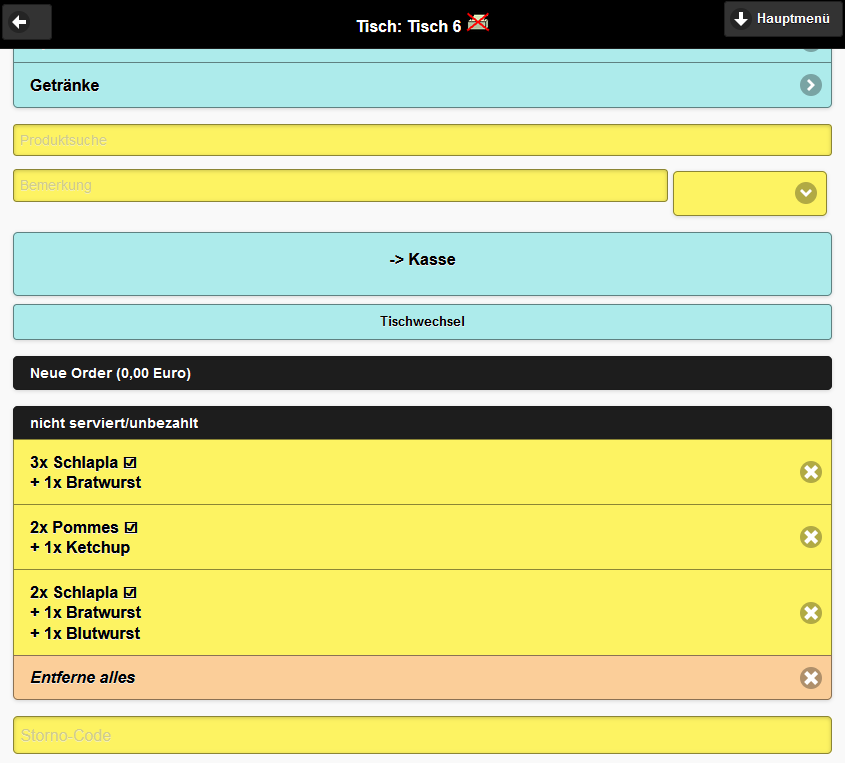Screen dimensions: 845x763
Task: Click the X icon on Entferne alles
Action: 810,677
